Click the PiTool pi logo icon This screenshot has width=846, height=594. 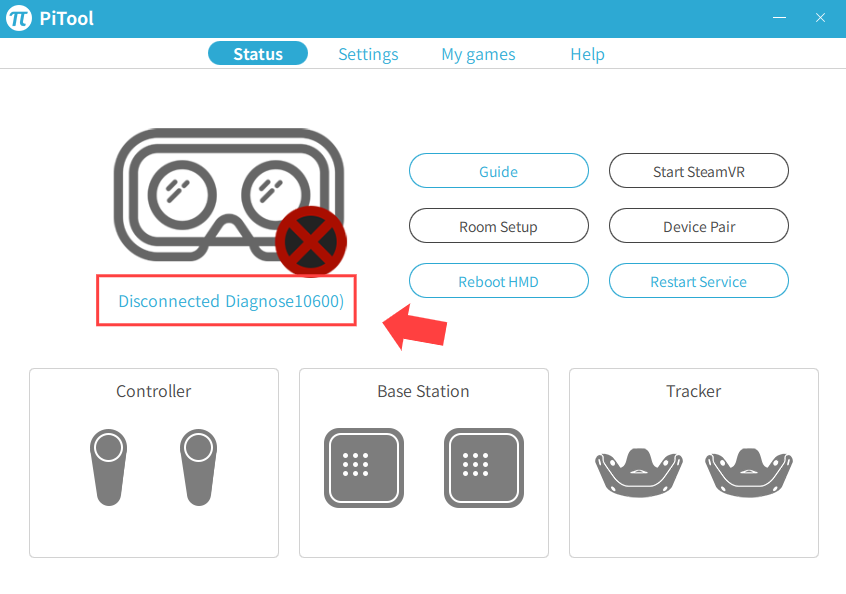coord(19,18)
